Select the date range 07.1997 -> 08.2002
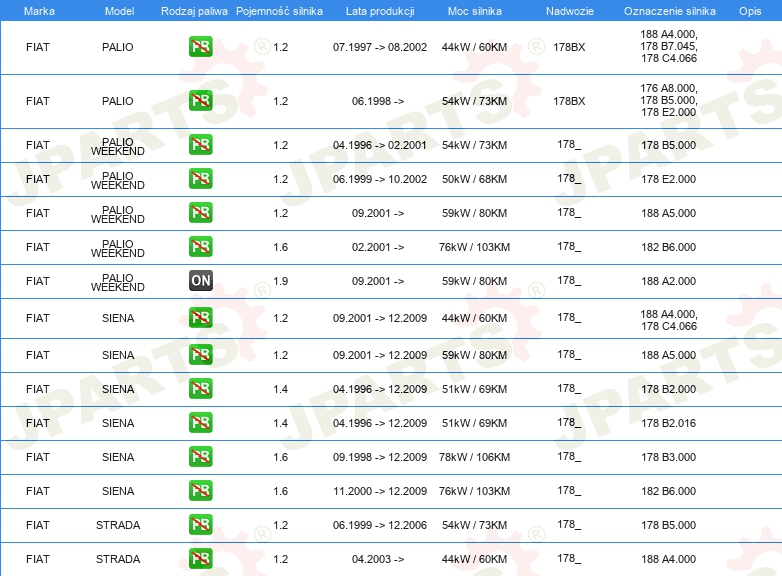The width and height of the screenshot is (782, 576). click(x=380, y=47)
